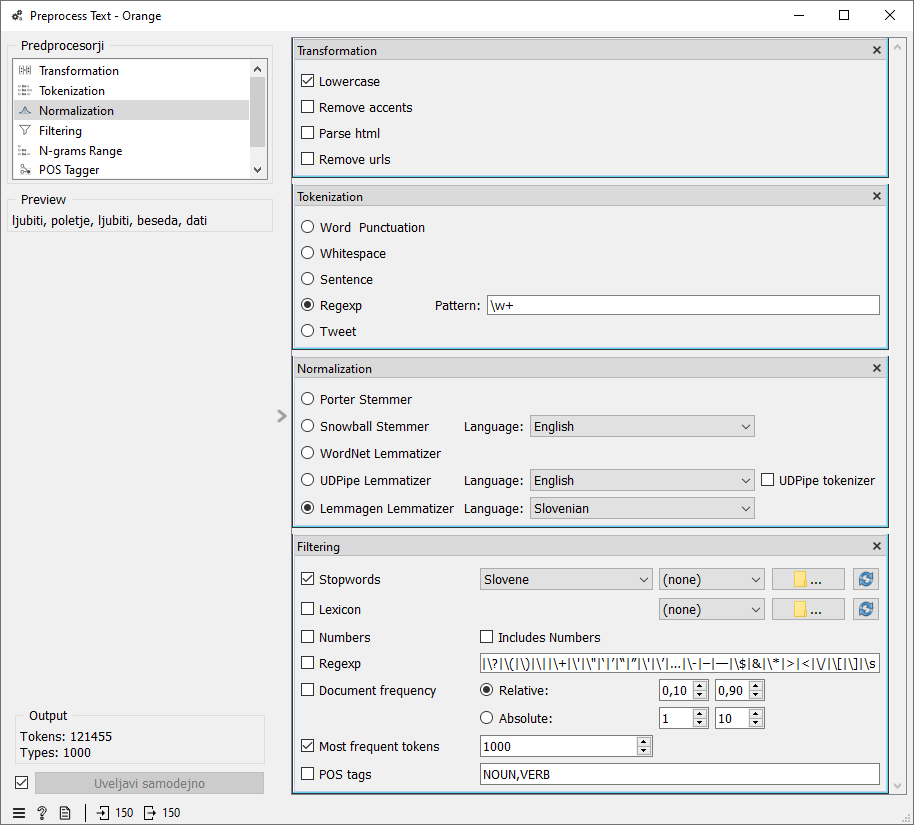Click the report document icon in status bar
The image size is (914, 825).
click(65, 813)
